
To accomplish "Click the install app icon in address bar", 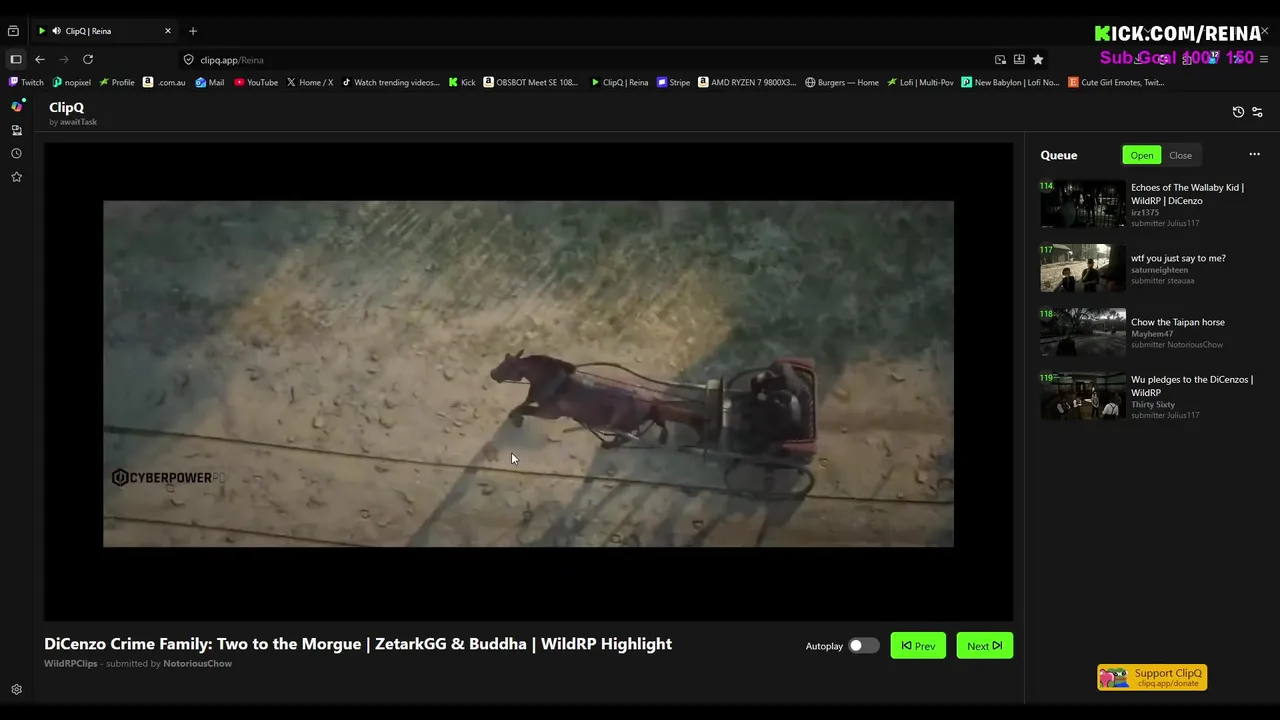I will (1019, 60).
